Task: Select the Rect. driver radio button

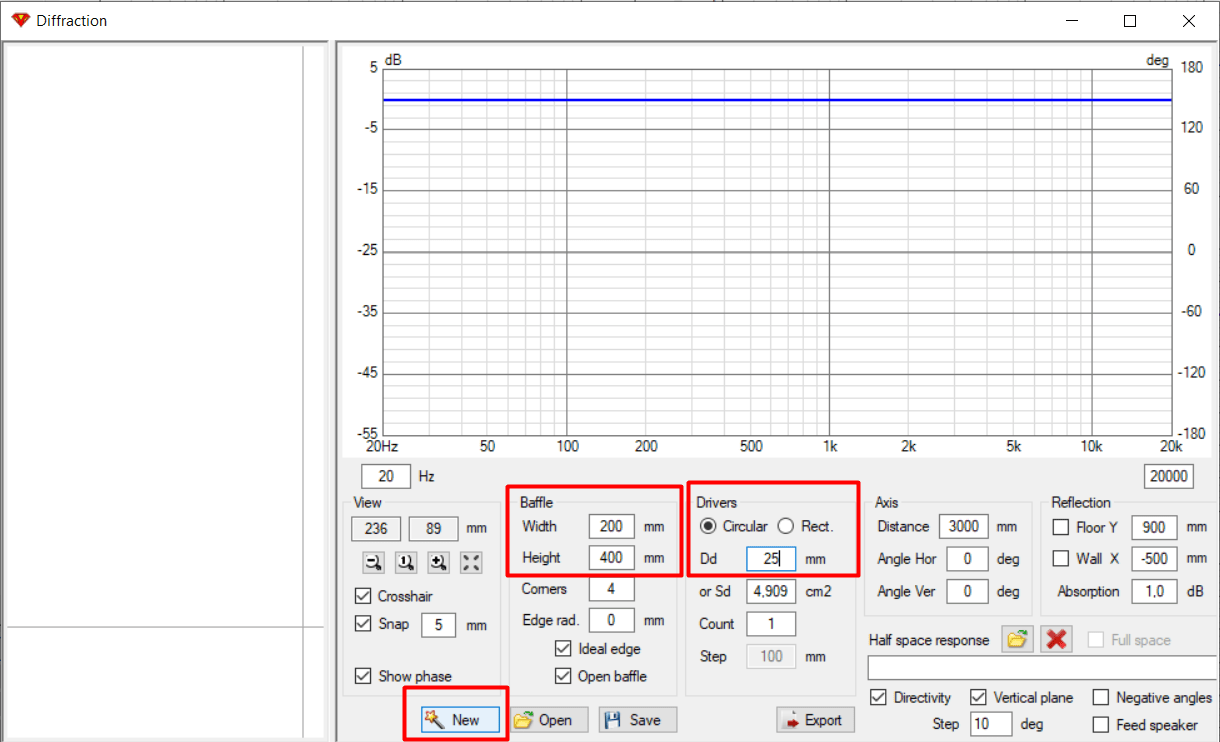Action: (x=786, y=526)
